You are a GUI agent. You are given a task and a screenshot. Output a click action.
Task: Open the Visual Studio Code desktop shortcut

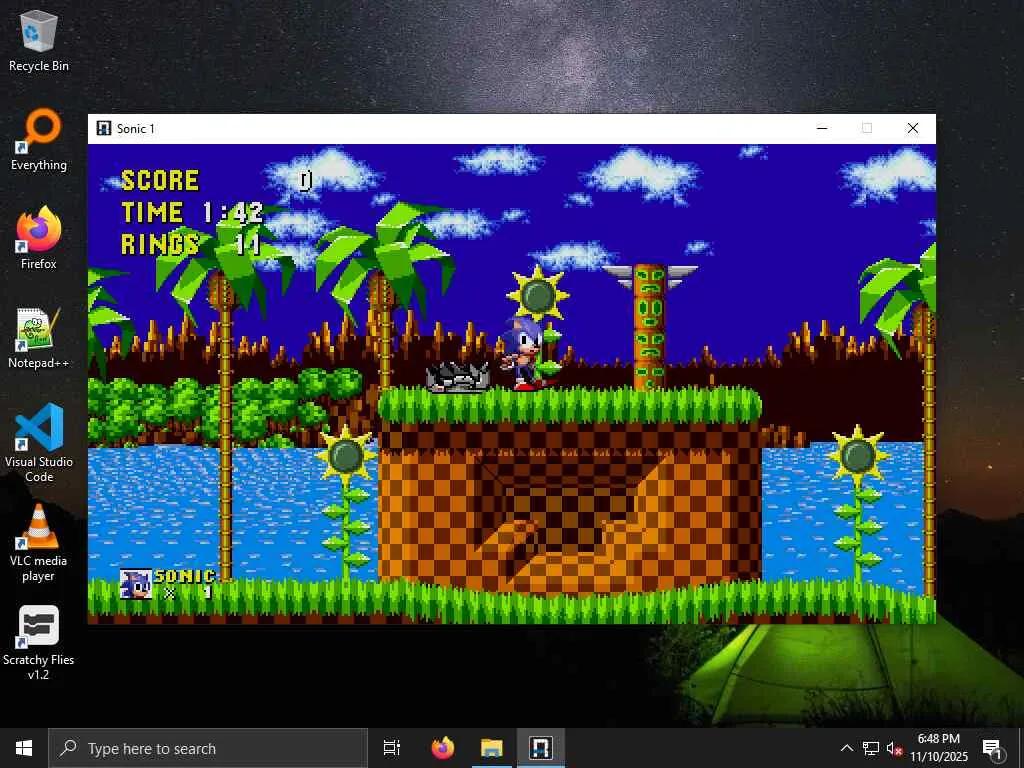(39, 444)
